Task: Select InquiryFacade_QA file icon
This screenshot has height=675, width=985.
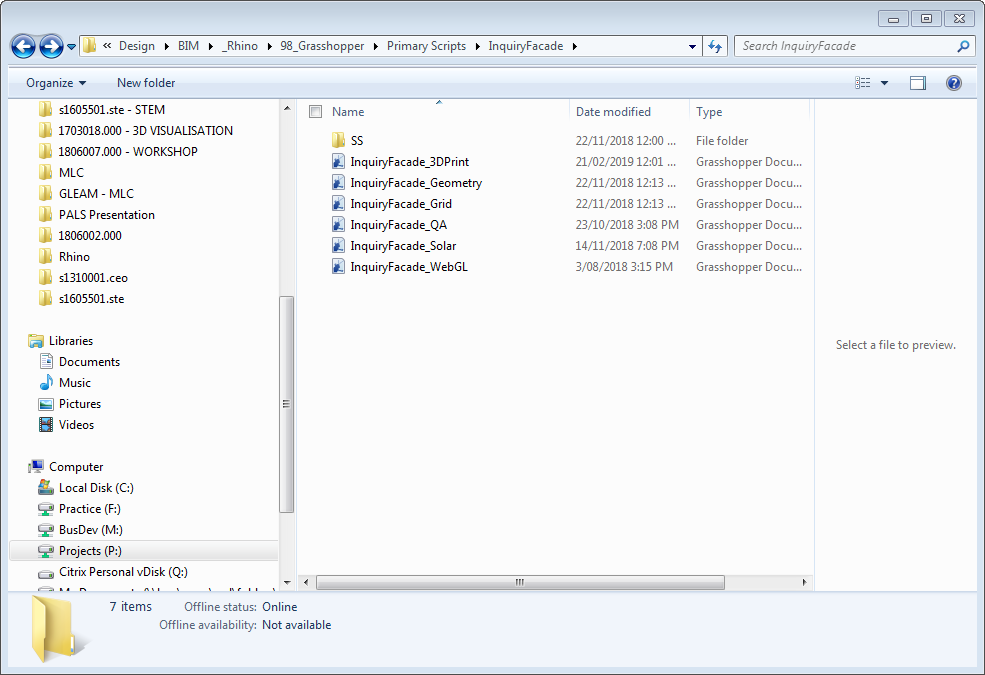Action: (339, 225)
